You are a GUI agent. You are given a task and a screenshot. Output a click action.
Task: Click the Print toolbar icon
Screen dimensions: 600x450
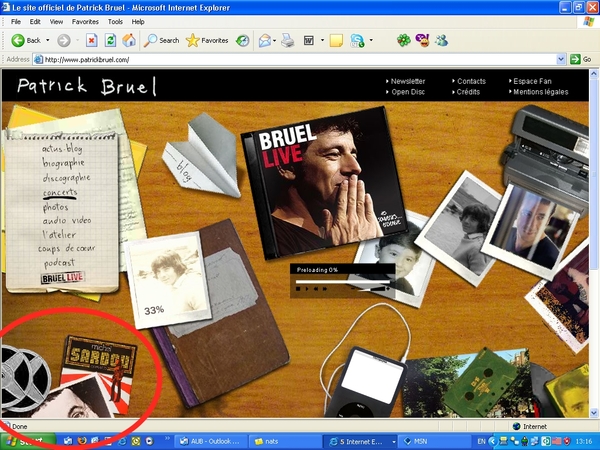click(x=288, y=40)
